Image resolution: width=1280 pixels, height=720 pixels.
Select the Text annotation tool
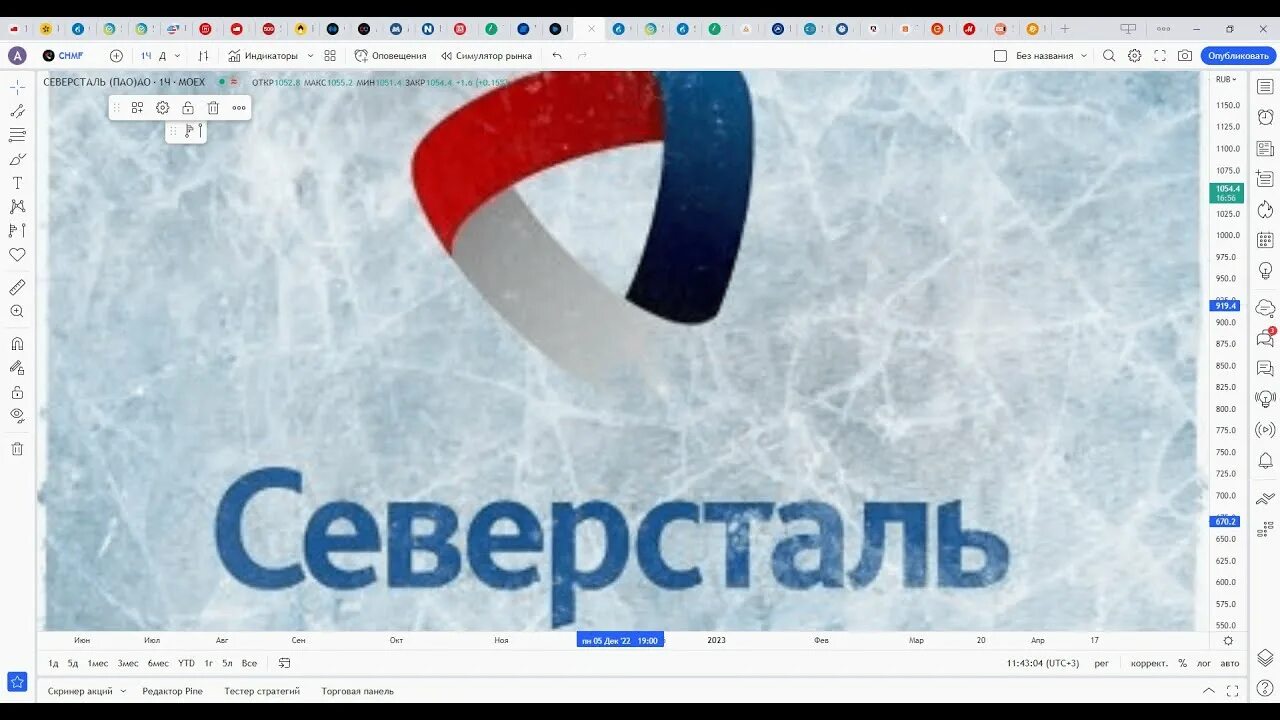[x=17, y=183]
